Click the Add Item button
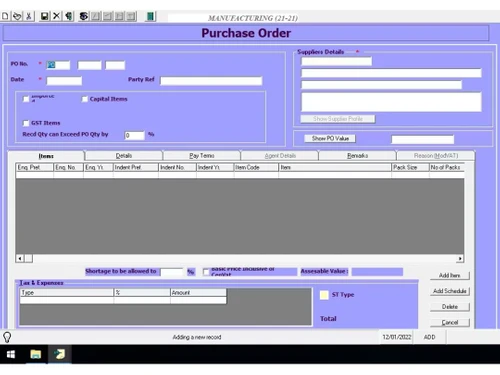500x375 pixels. click(449, 275)
